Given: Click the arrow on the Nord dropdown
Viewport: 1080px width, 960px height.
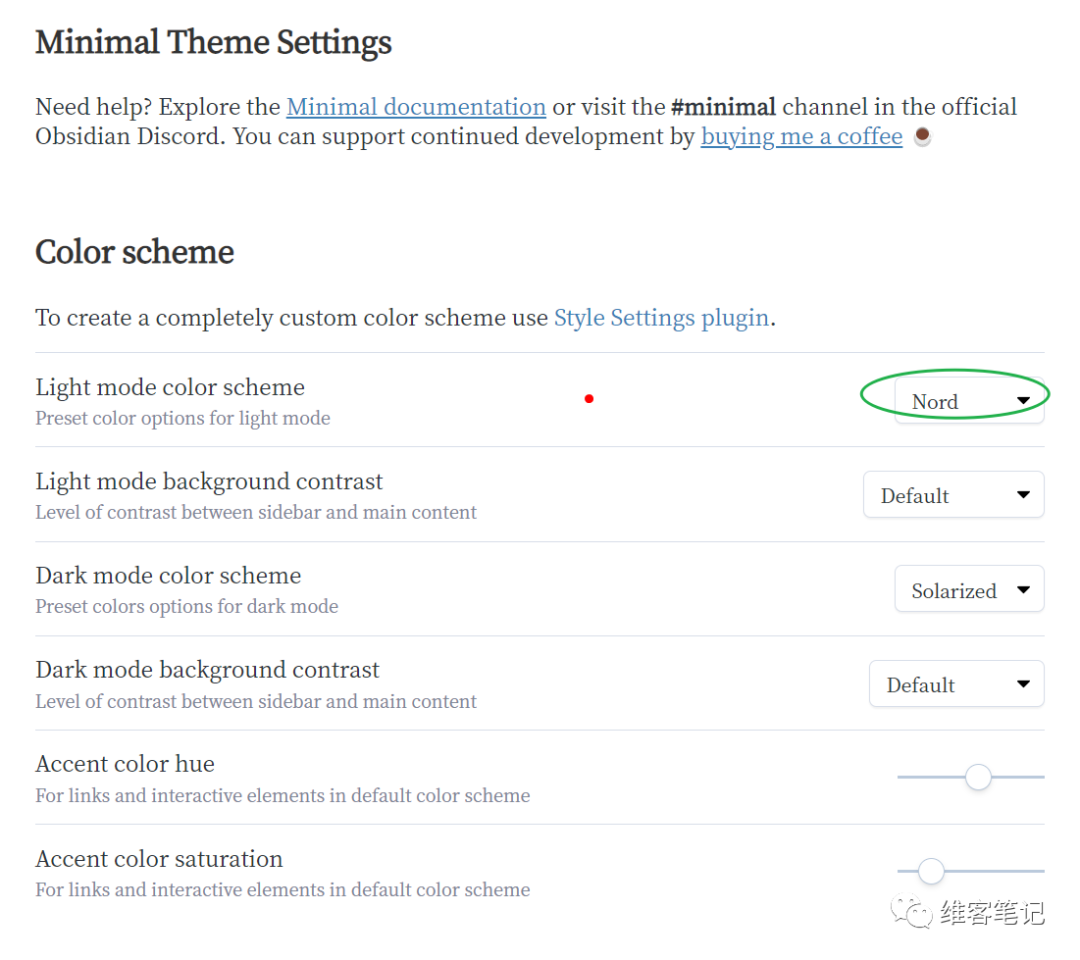Looking at the screenshot, I should (x=1023, y=401).
